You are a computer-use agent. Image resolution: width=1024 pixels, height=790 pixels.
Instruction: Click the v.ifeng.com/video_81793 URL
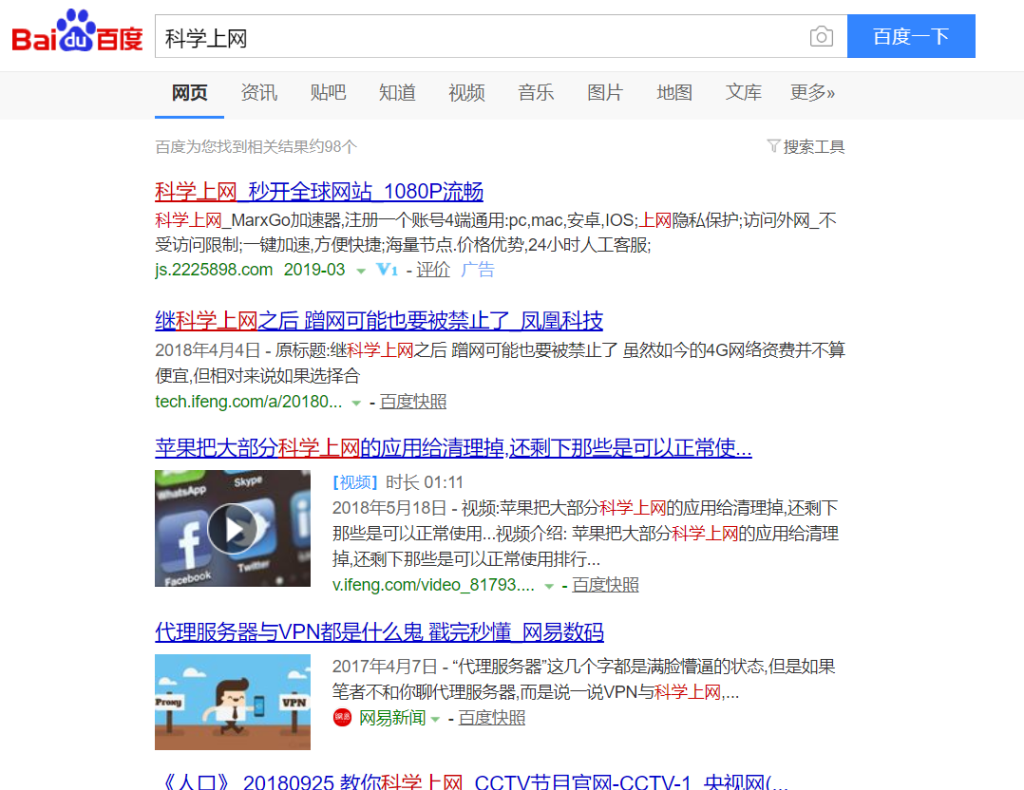(433, 585)
